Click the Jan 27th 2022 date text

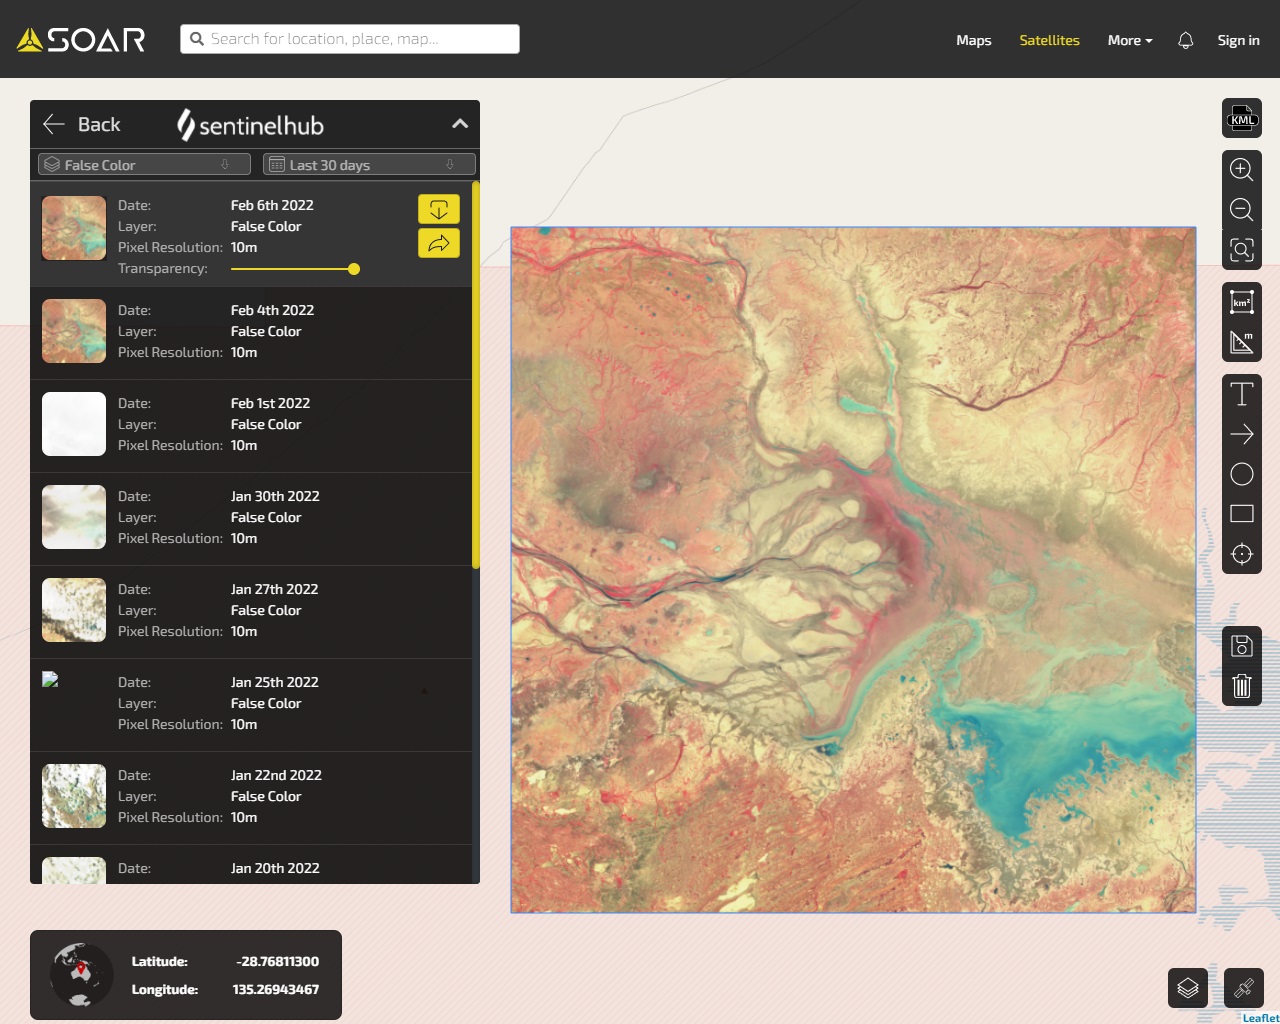274,589
